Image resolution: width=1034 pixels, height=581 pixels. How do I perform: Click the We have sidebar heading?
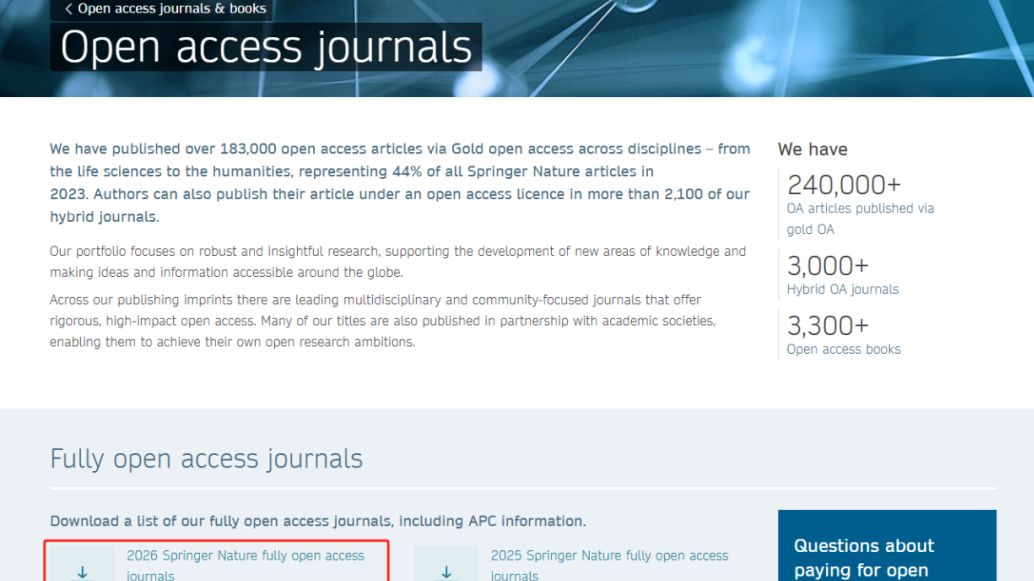pyautogui.click(x=812, y=149)
